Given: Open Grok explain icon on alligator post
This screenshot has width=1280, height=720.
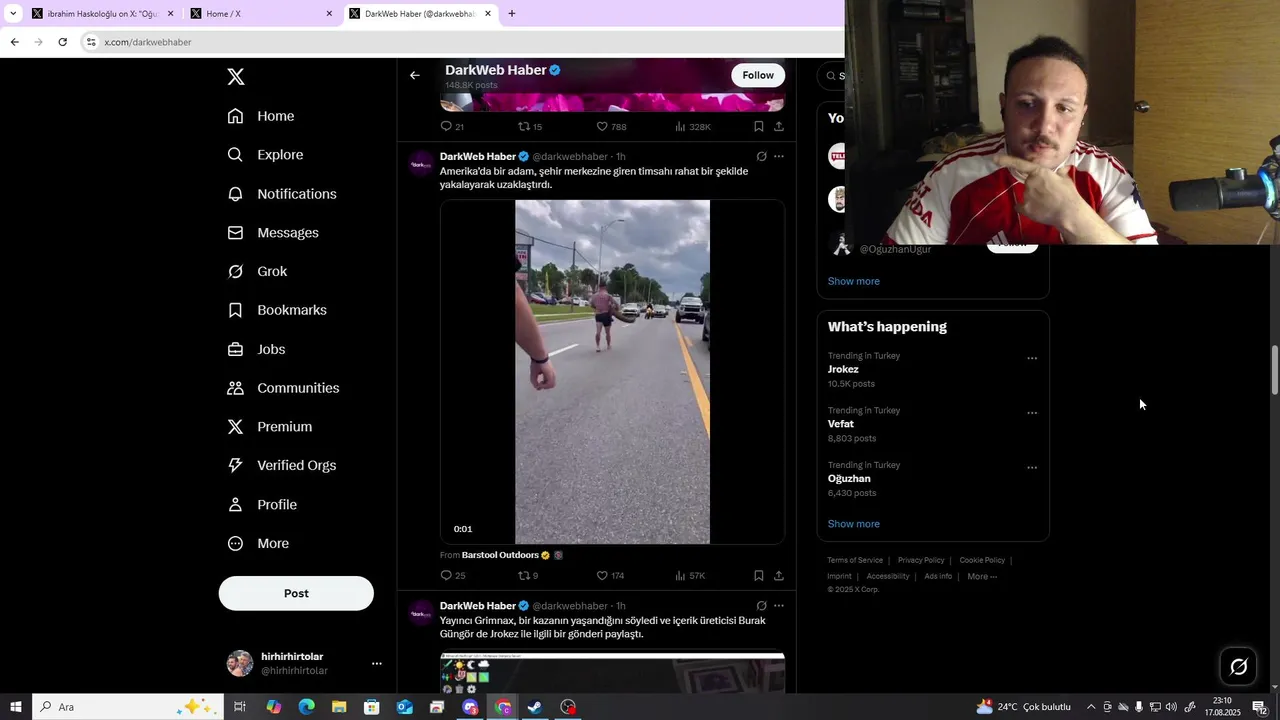Looking at the screenshot, I should pyautogui.click(x=761, y=156).
